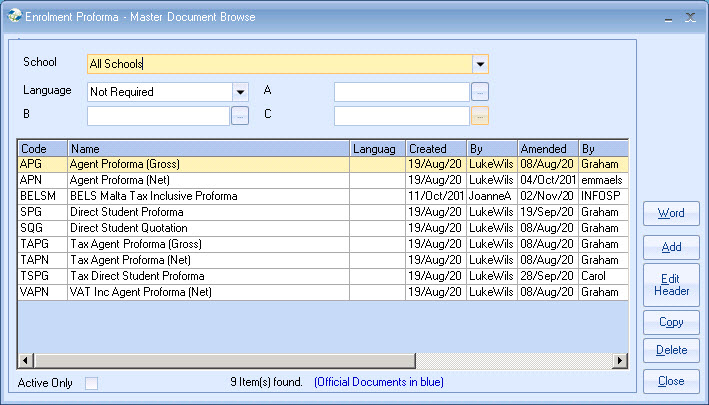
Task: Click the Copy button
Action: coord(671,322)
